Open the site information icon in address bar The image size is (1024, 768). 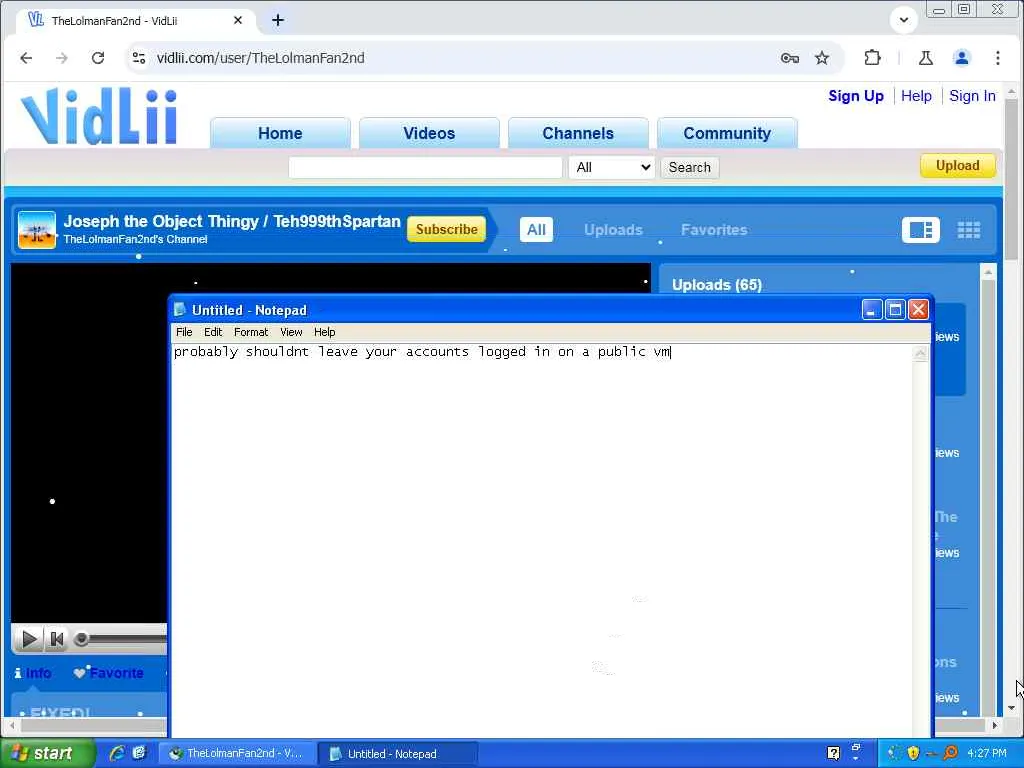pyautogui.click(x=138, y=58)
